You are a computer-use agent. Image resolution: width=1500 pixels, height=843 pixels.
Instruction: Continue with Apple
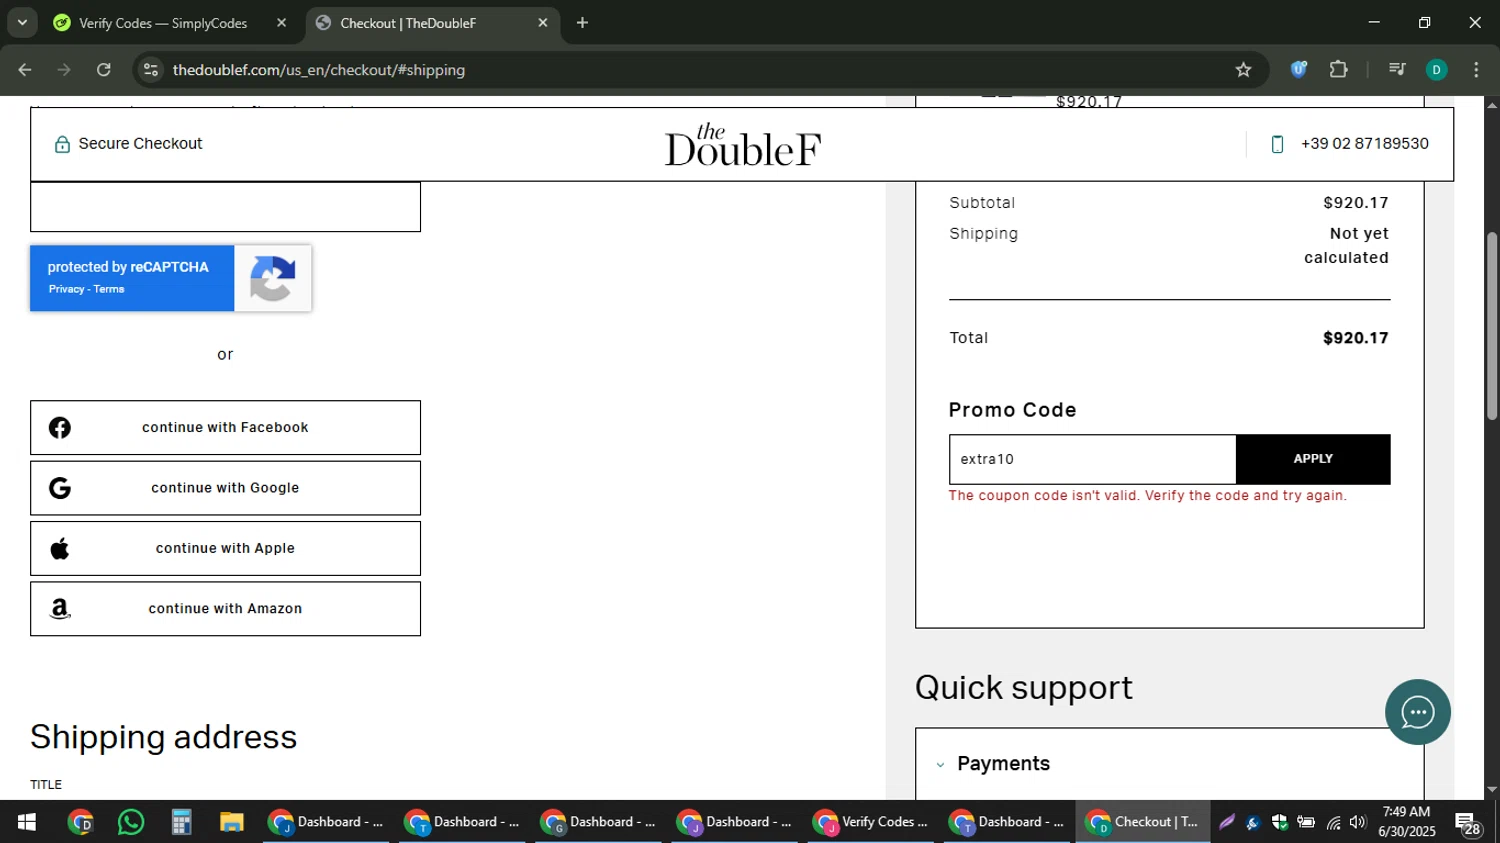pyautogui.click(x=225, y=548)
